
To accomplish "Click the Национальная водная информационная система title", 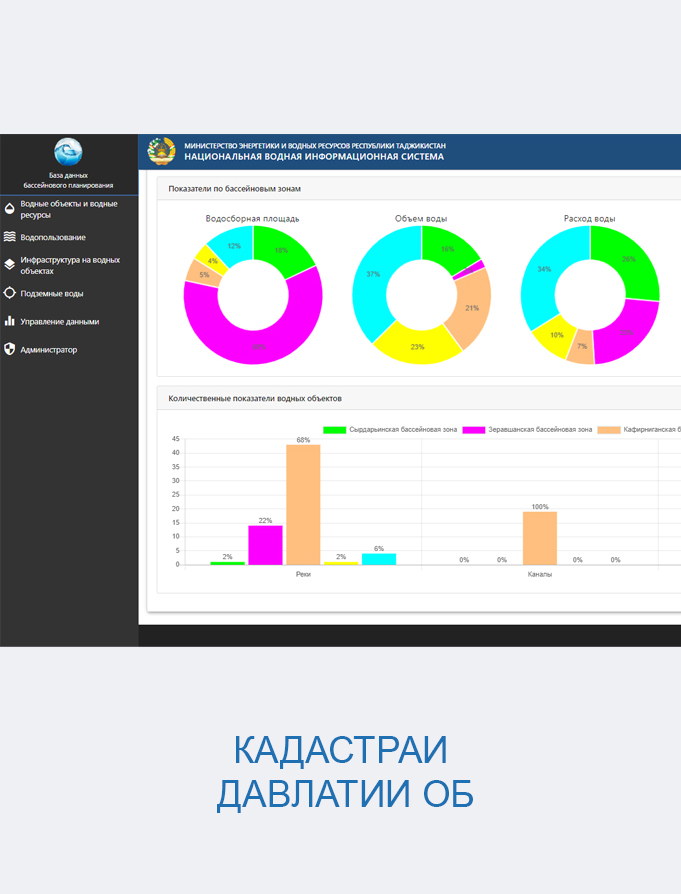I will pyautogui.click(x=314, y=157).
